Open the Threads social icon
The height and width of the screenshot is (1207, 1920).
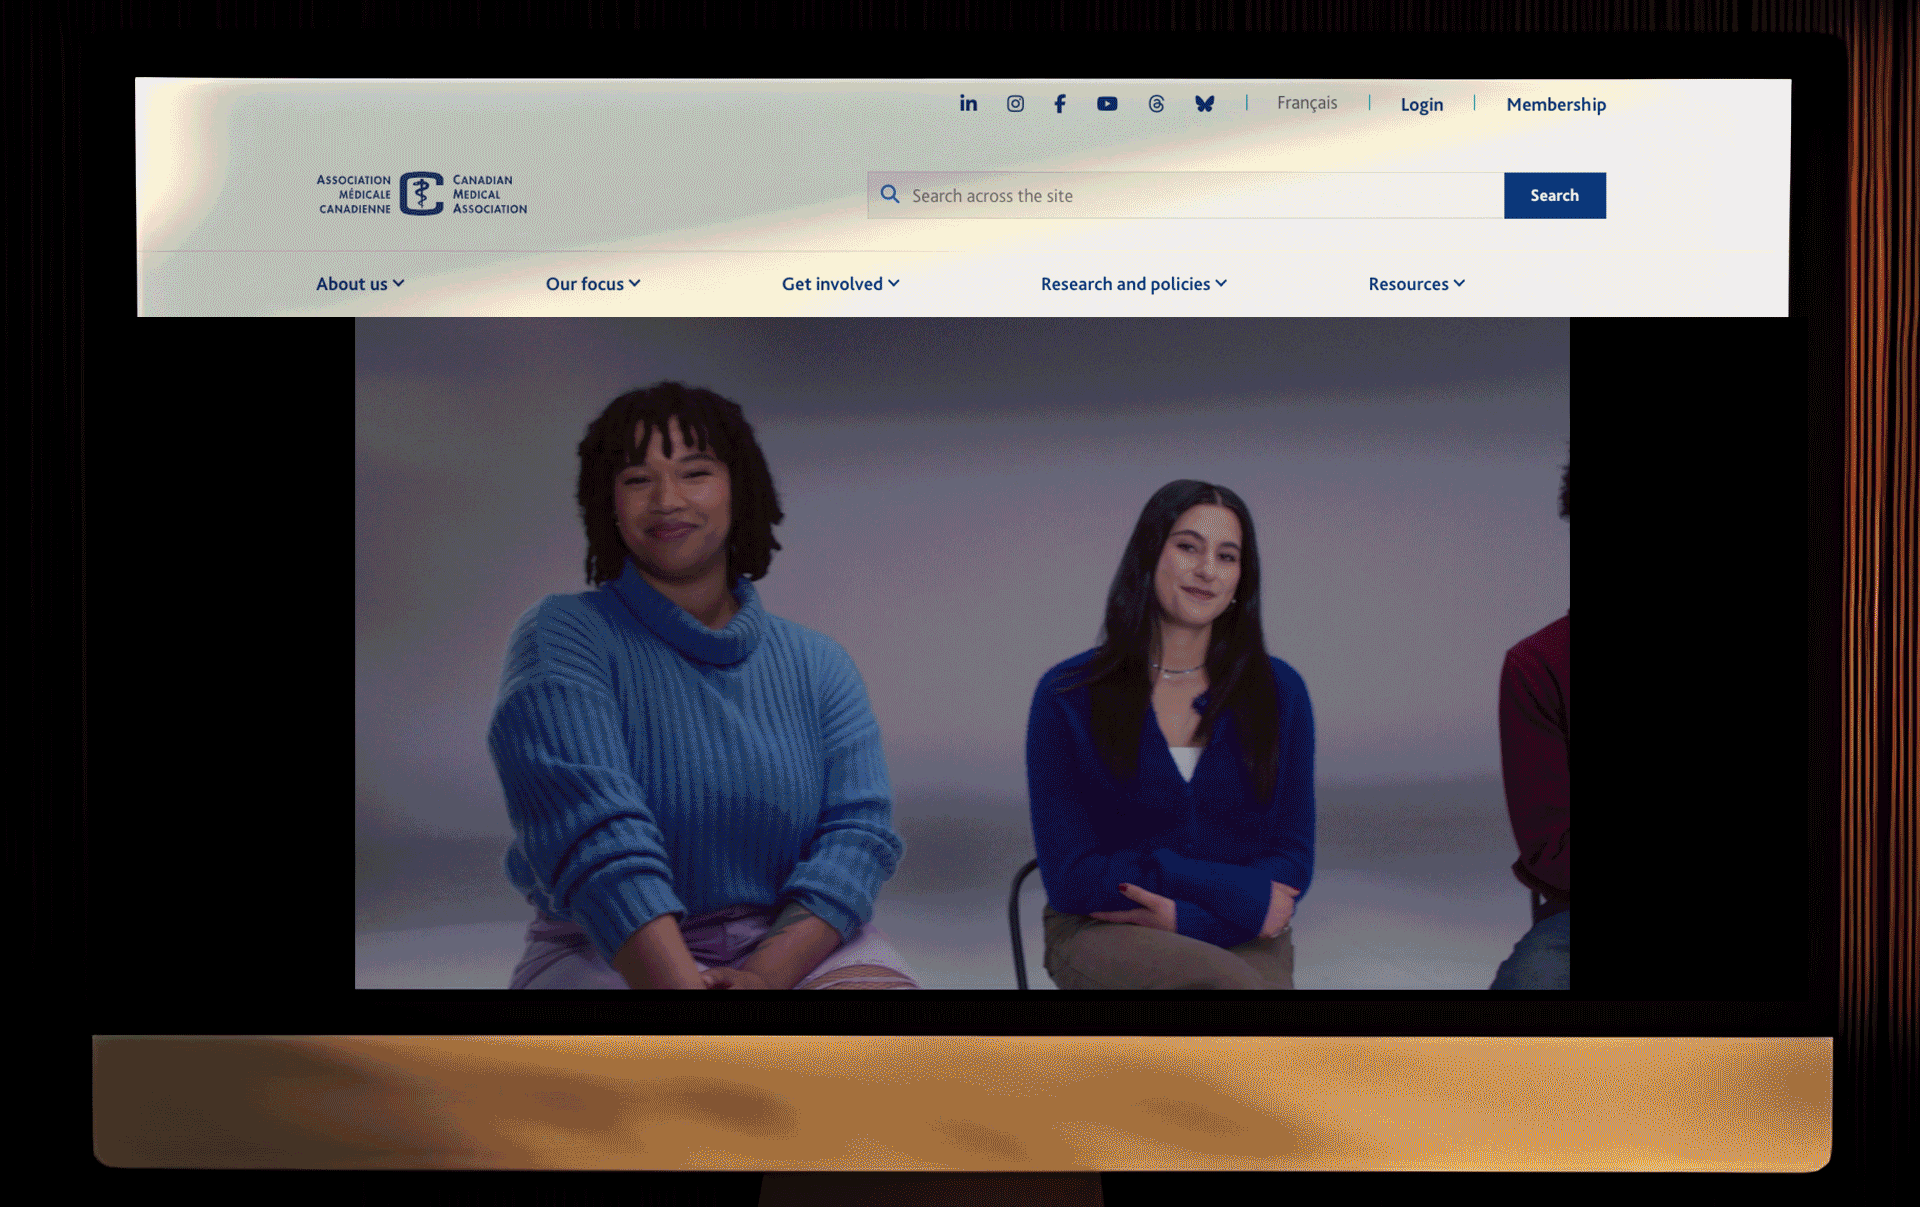(x=1156, y=104)
